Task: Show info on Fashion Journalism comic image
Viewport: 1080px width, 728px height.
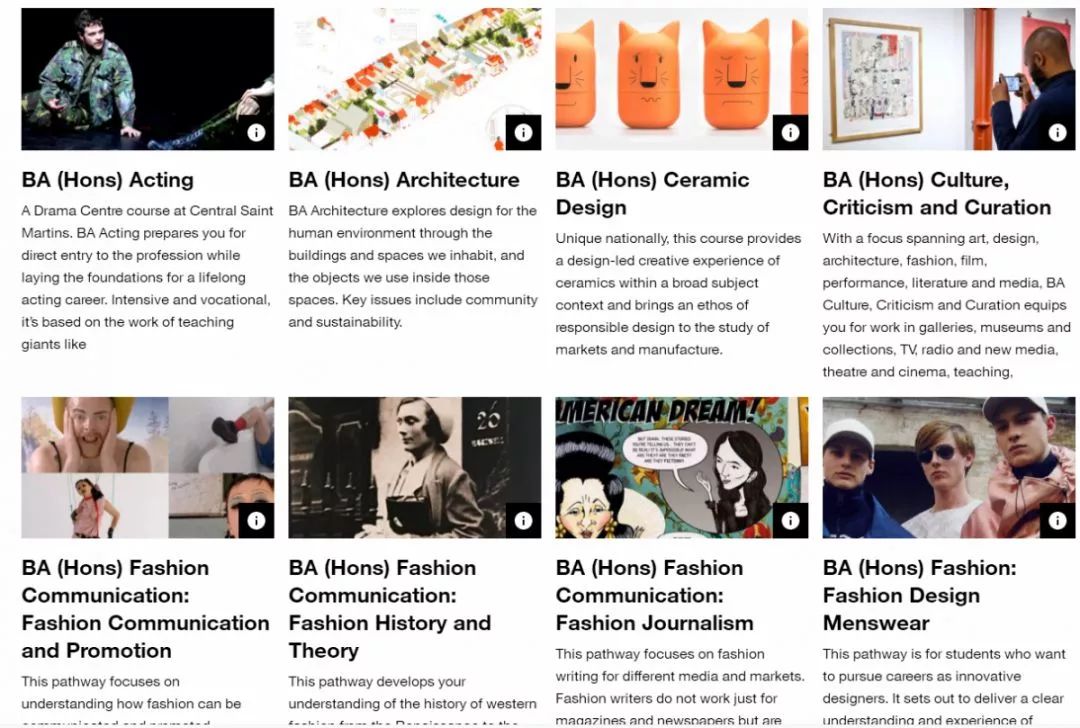Action: click(790, 521)
